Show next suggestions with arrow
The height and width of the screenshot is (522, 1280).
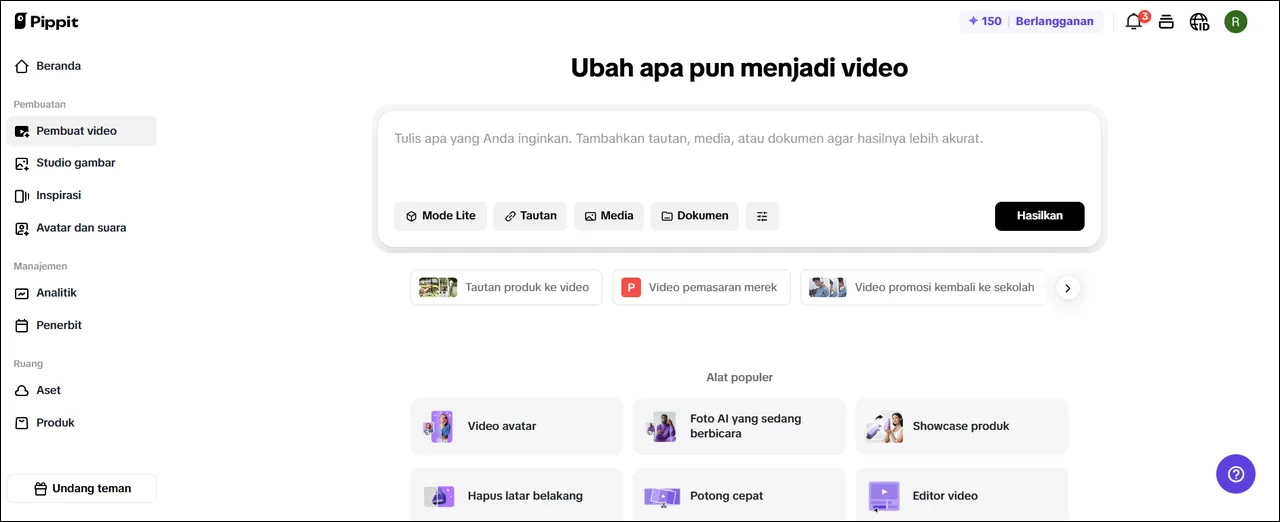[x=1068, y=288]
